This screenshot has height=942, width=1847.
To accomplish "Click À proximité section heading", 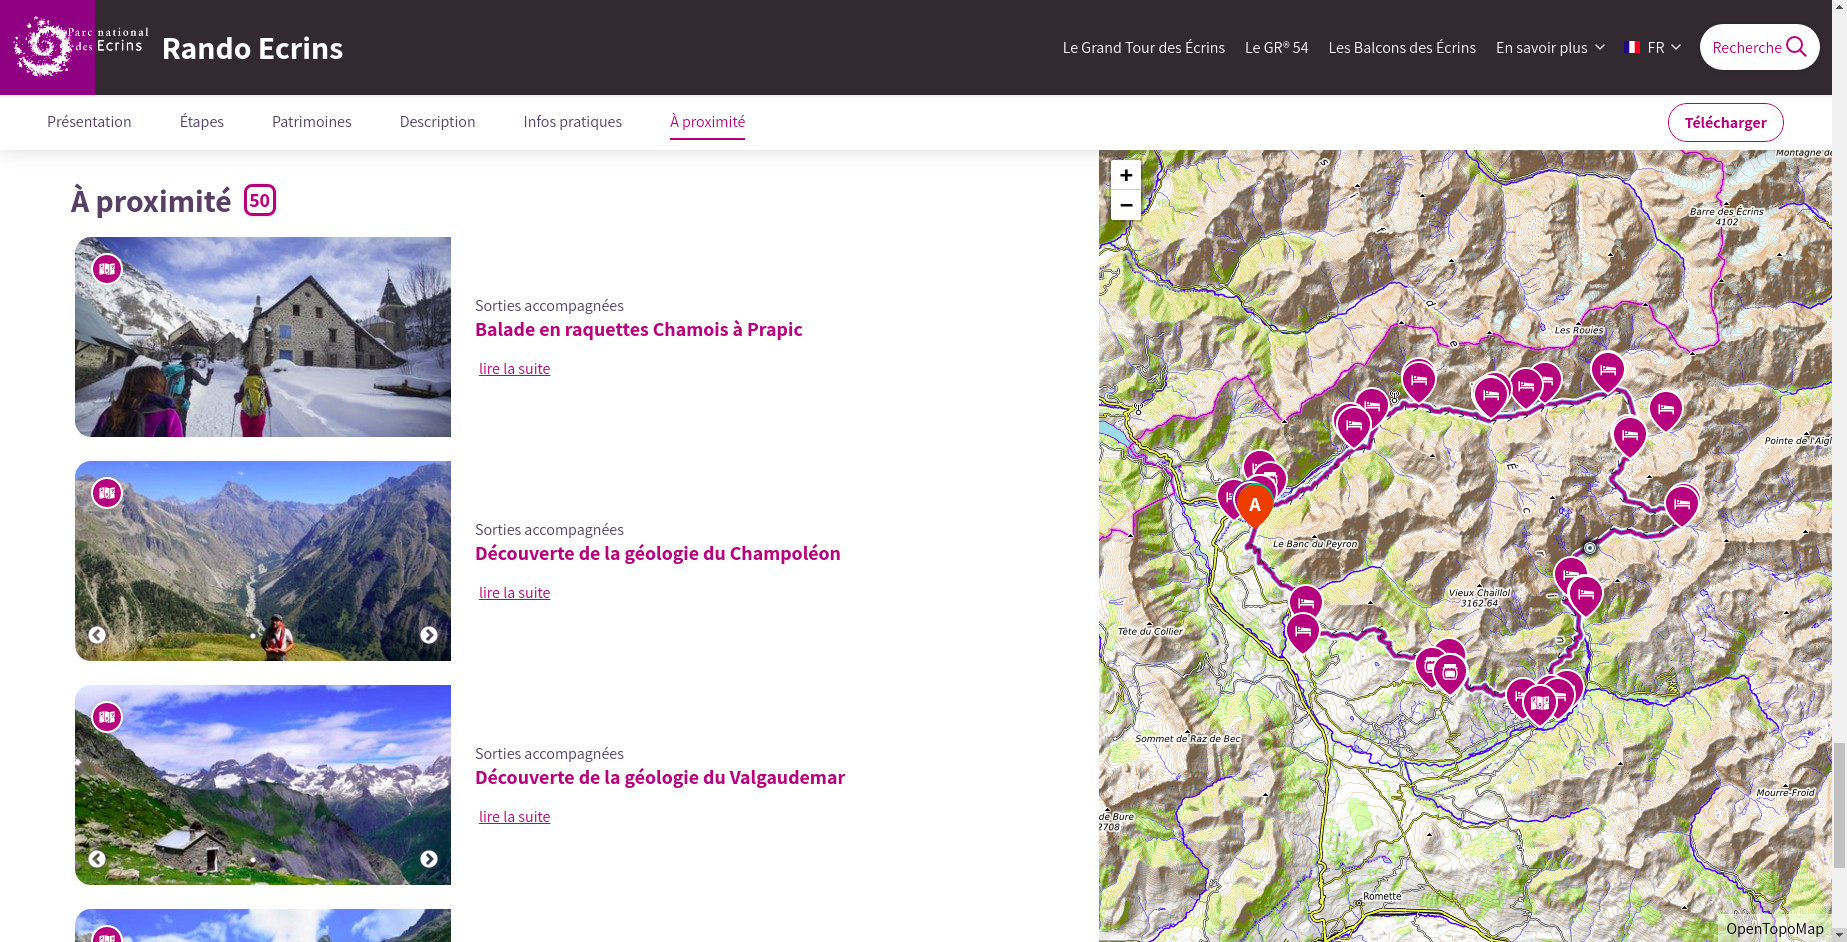I will point(151,201).
